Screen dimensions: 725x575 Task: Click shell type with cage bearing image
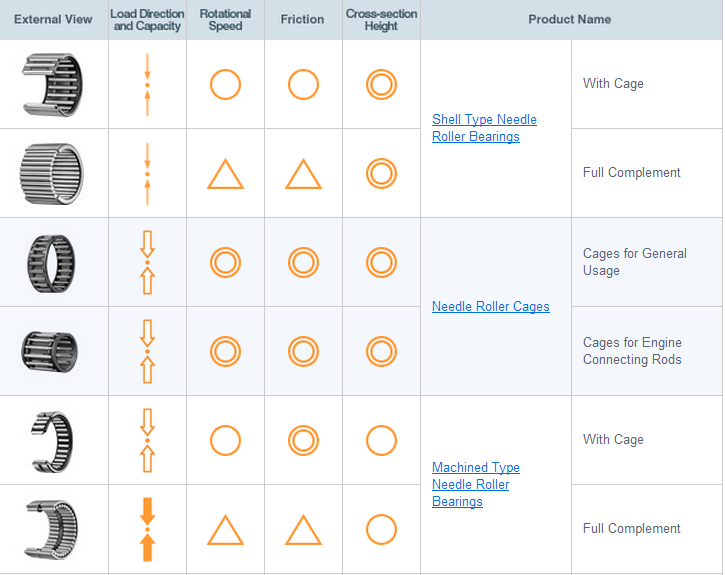pos(53,84)
